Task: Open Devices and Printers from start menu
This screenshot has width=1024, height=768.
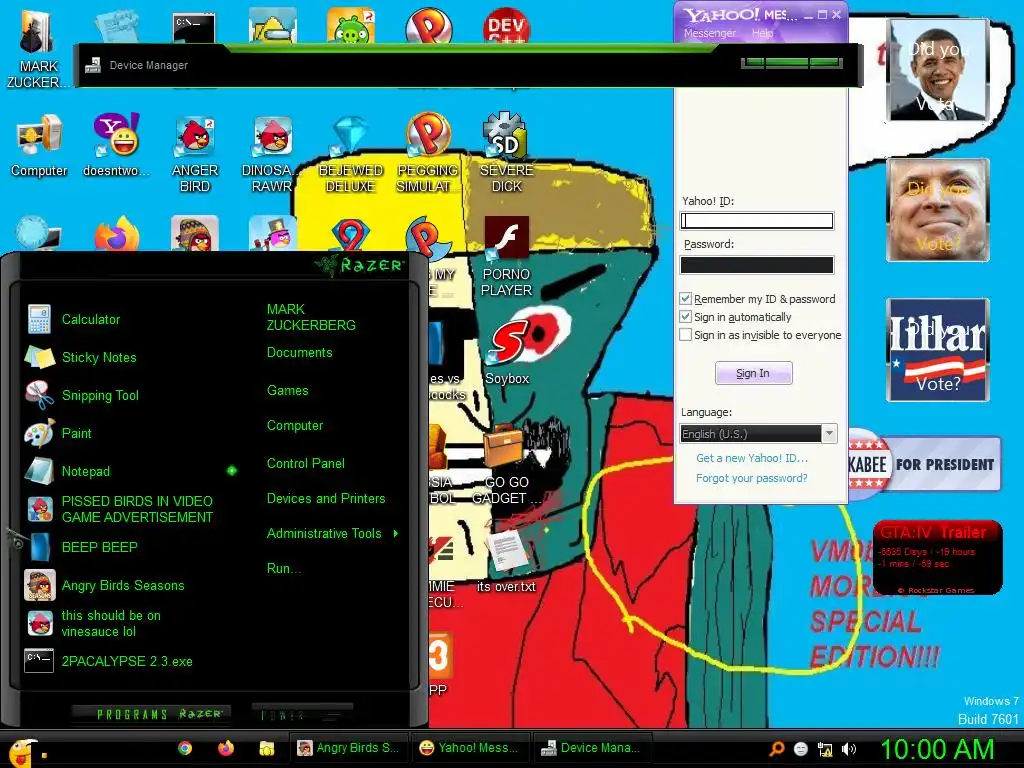Action: click(326, 499)
